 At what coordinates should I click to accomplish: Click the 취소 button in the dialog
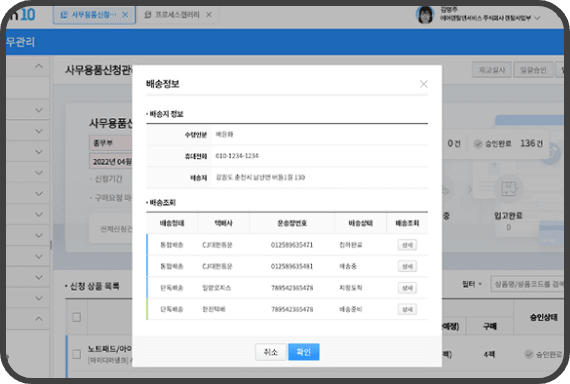pyautogui.click(x=270, y=352)
